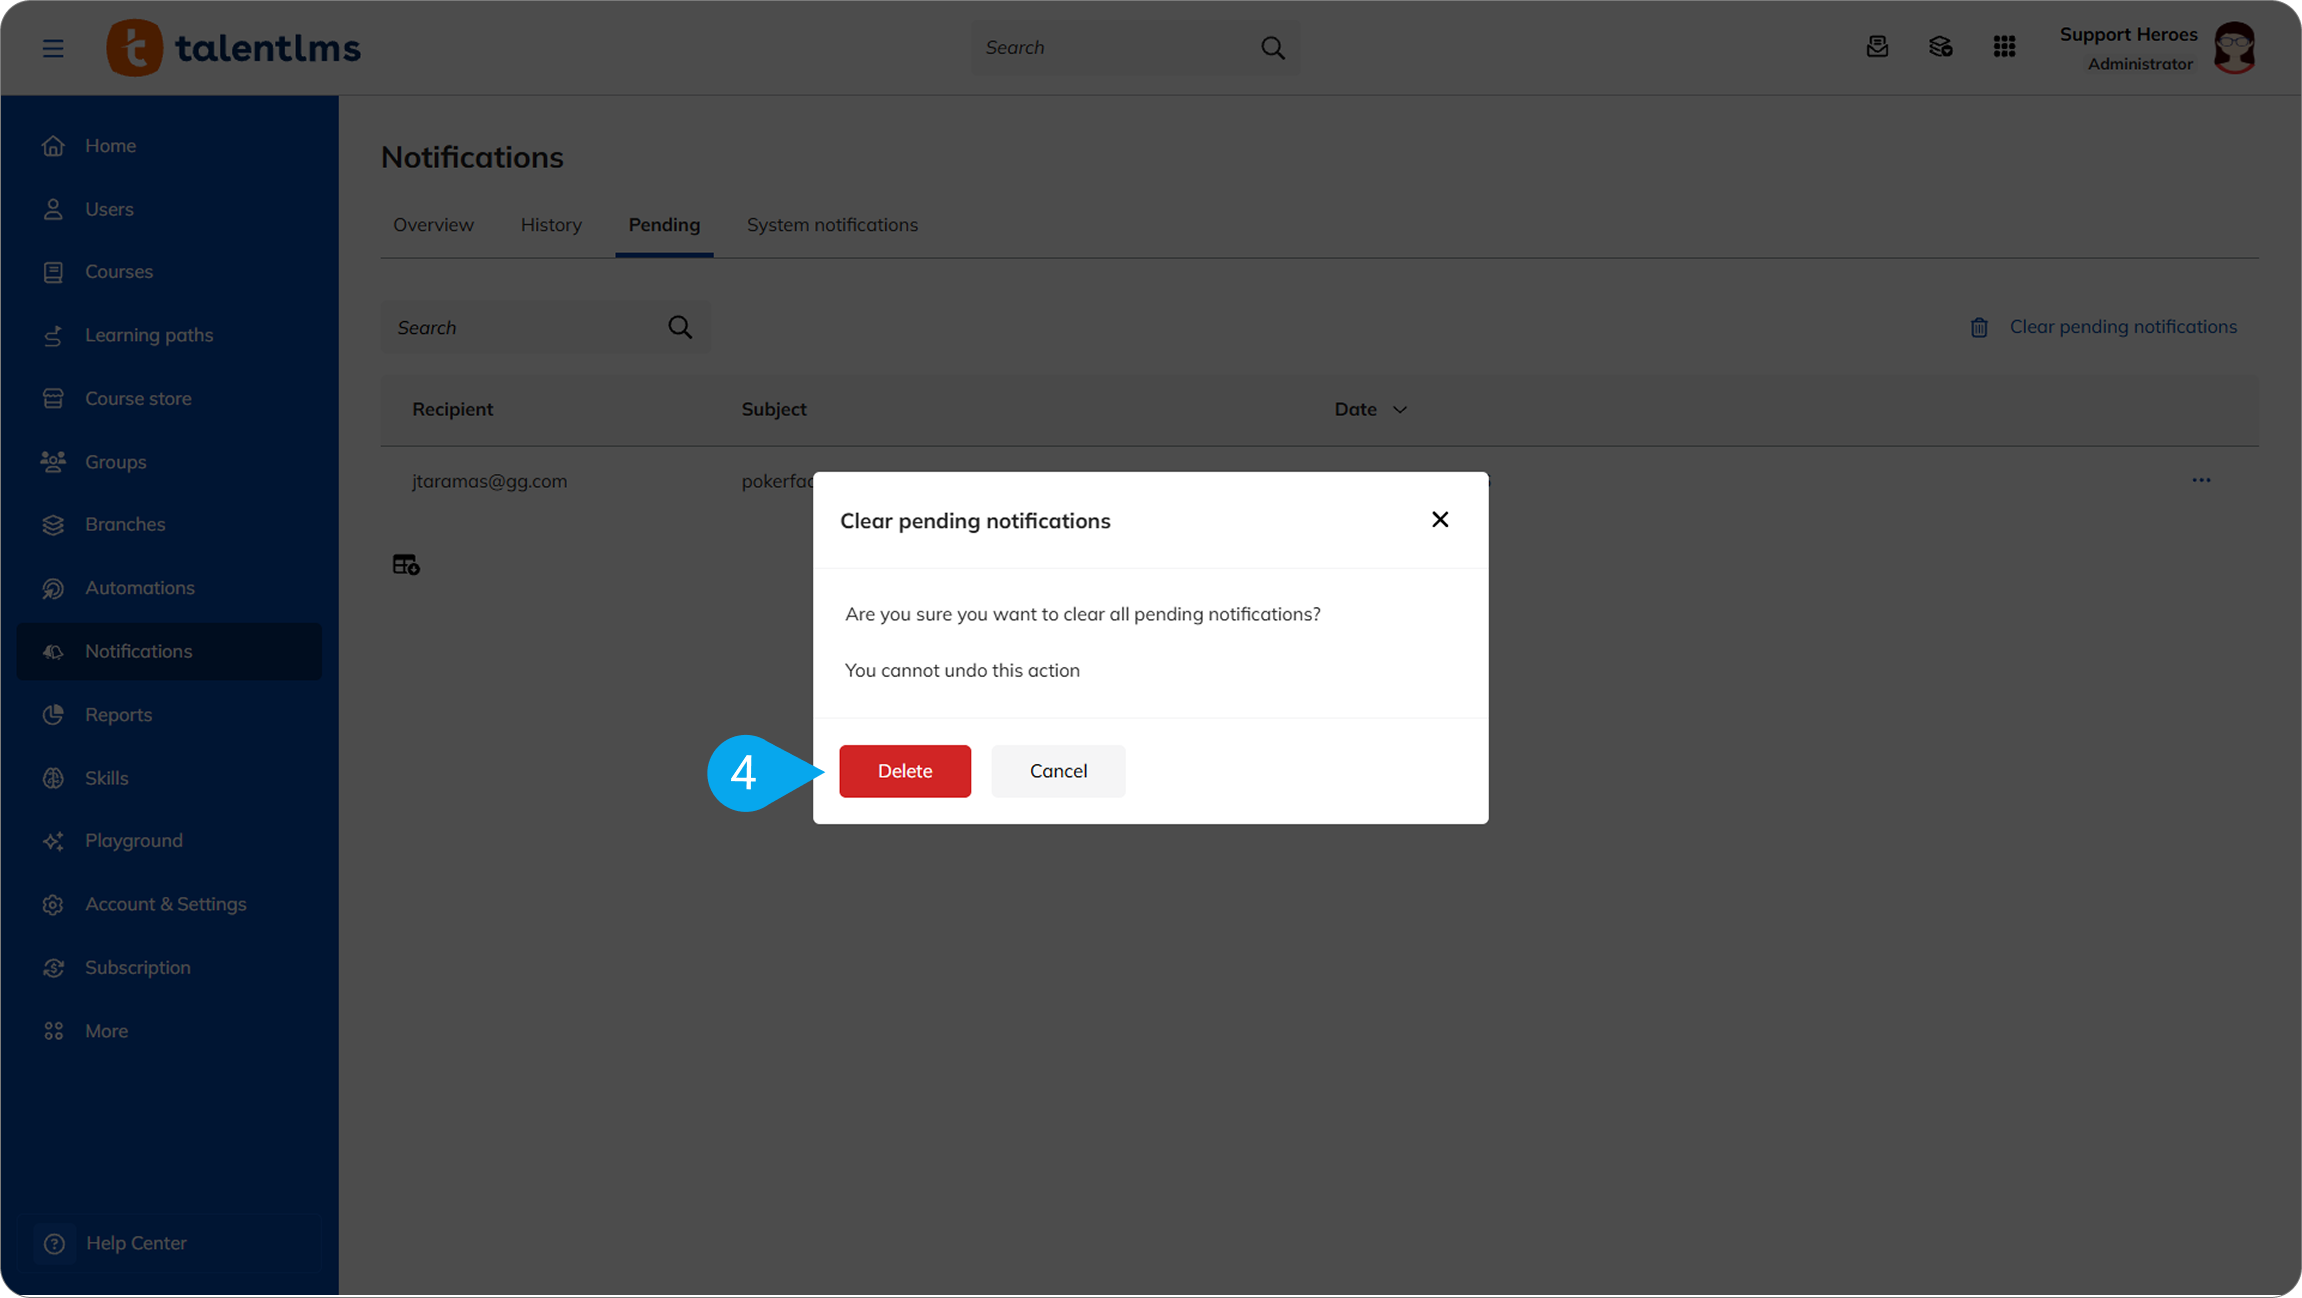
Task: Open the apps grid icon
Action: coord(2004,47)
